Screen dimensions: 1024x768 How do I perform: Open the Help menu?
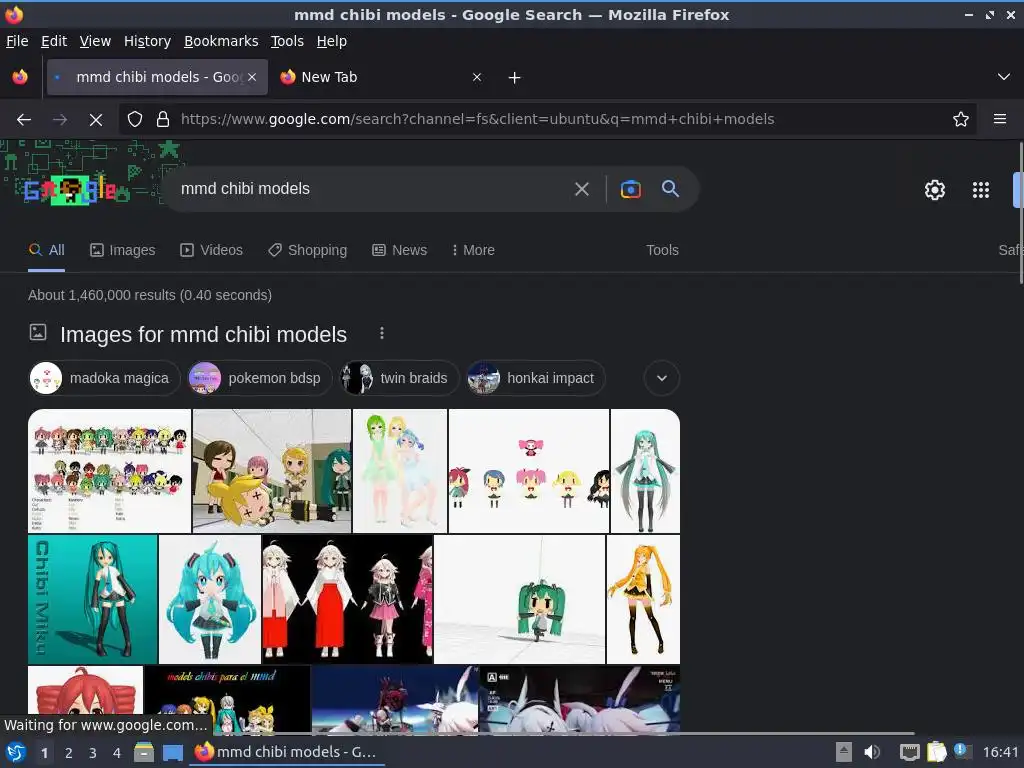(x=332, y=41)
